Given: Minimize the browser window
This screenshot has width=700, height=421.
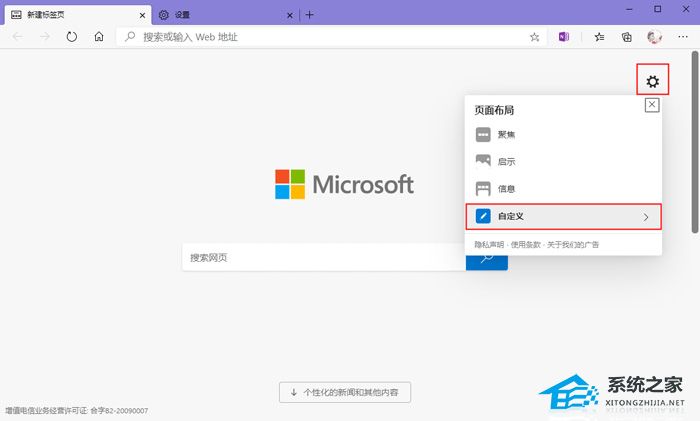Looking at the screenshot, I should click(x=629, y=9).
